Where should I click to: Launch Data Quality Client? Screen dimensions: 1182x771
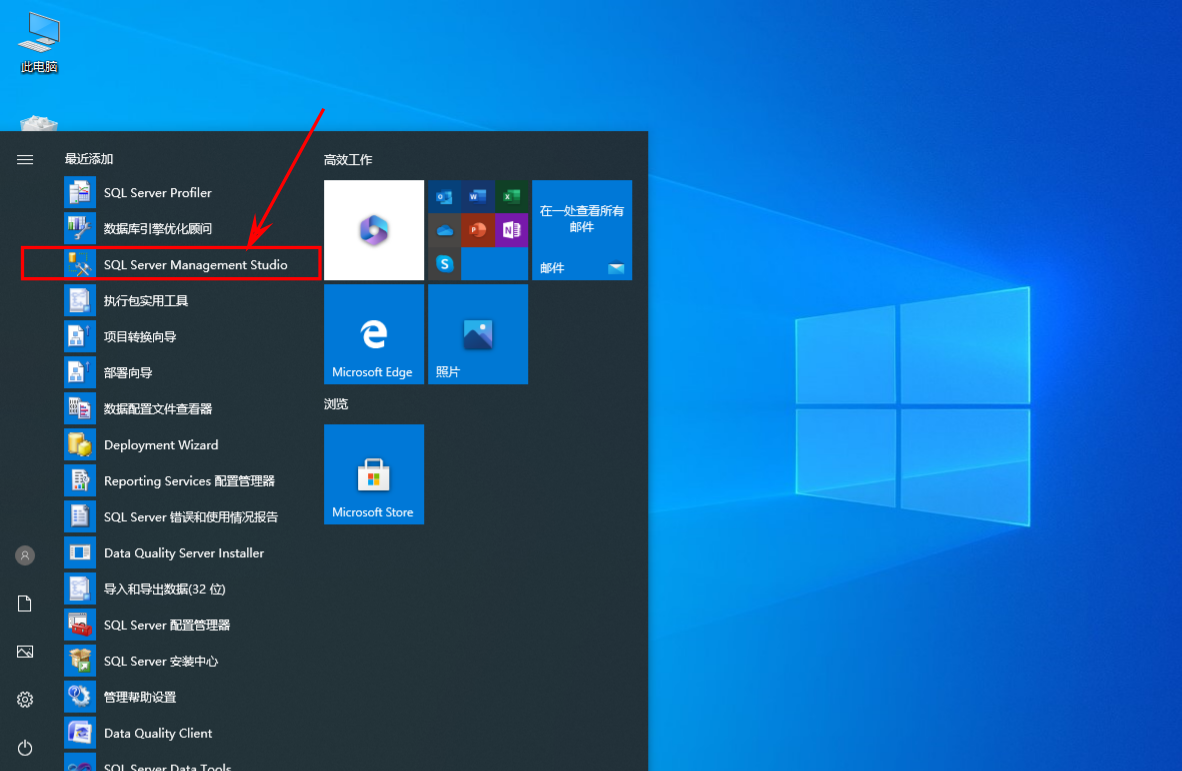click(x=187, y=733)
